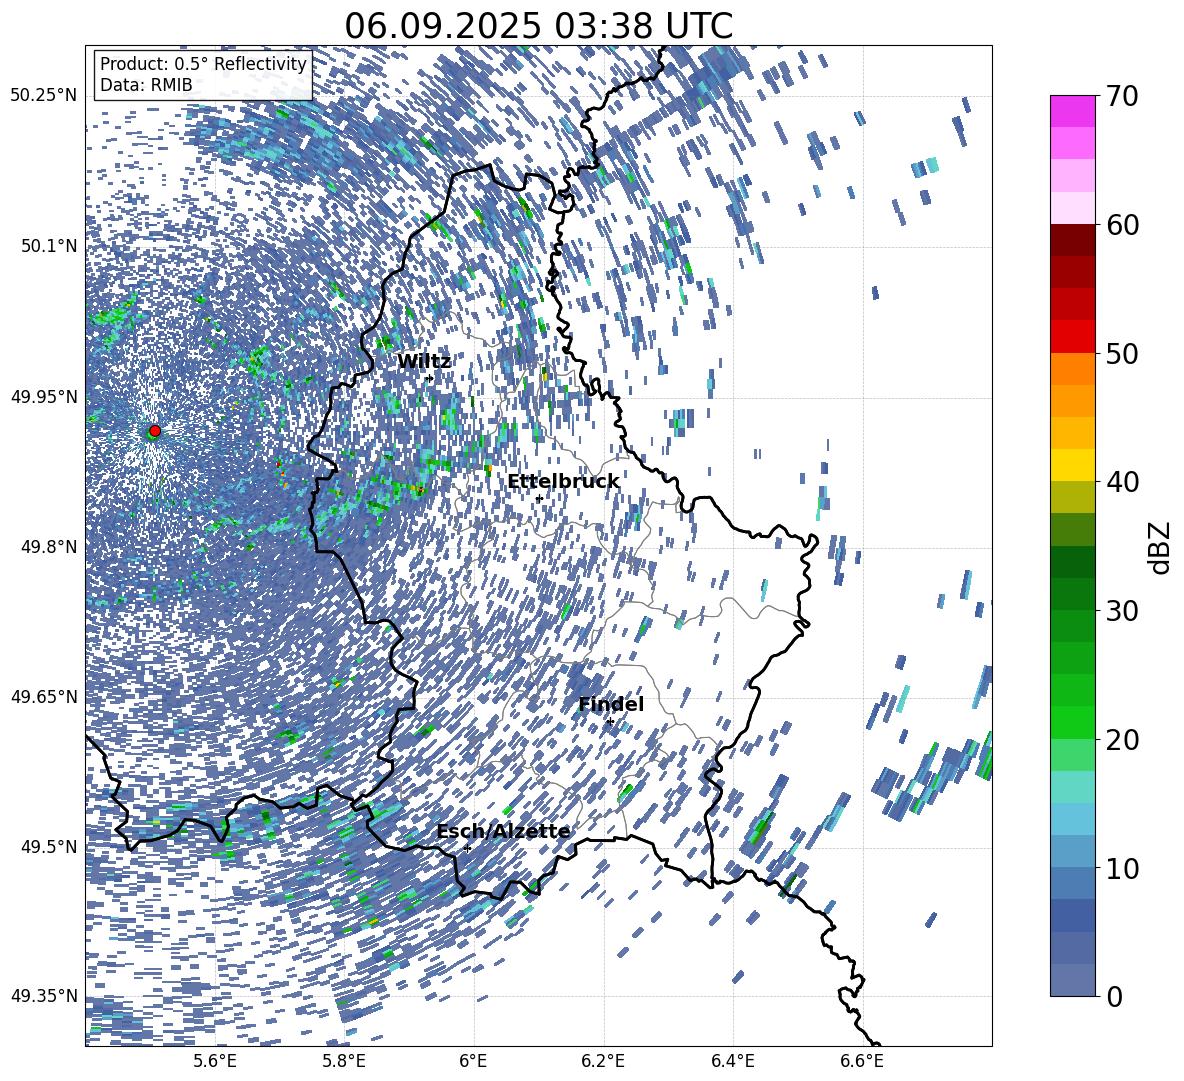
Task: Click the 6.4°E longitude label
Action: [x=732, y=1061]
